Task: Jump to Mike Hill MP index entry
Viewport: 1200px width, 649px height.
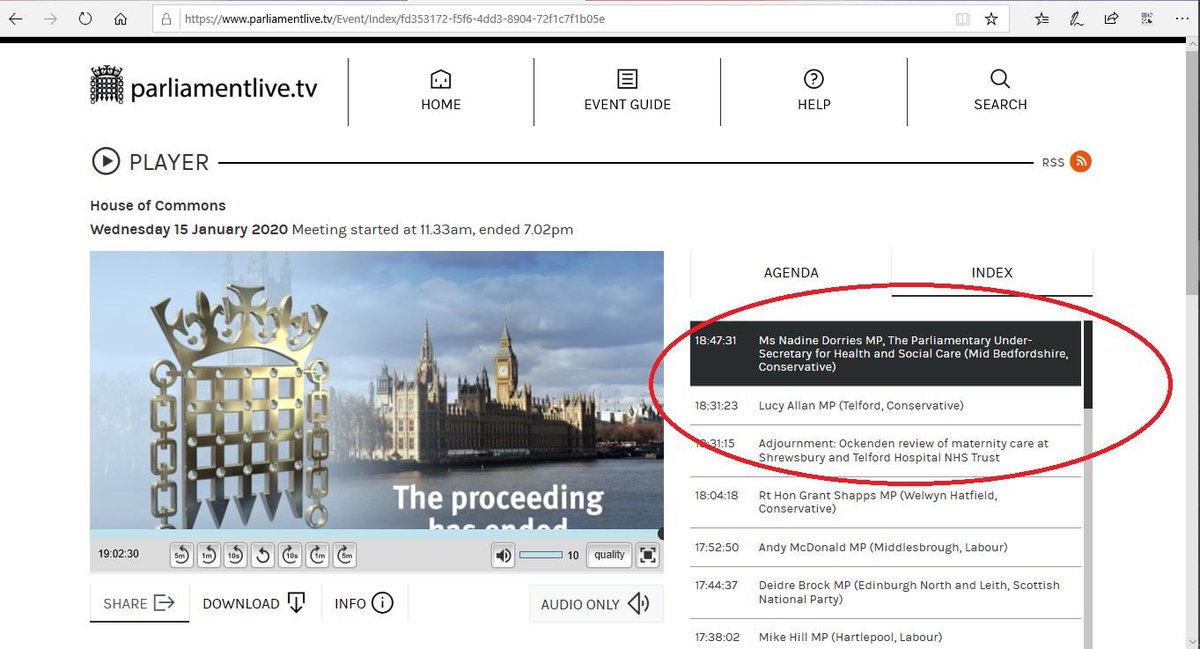Action: 886,636
